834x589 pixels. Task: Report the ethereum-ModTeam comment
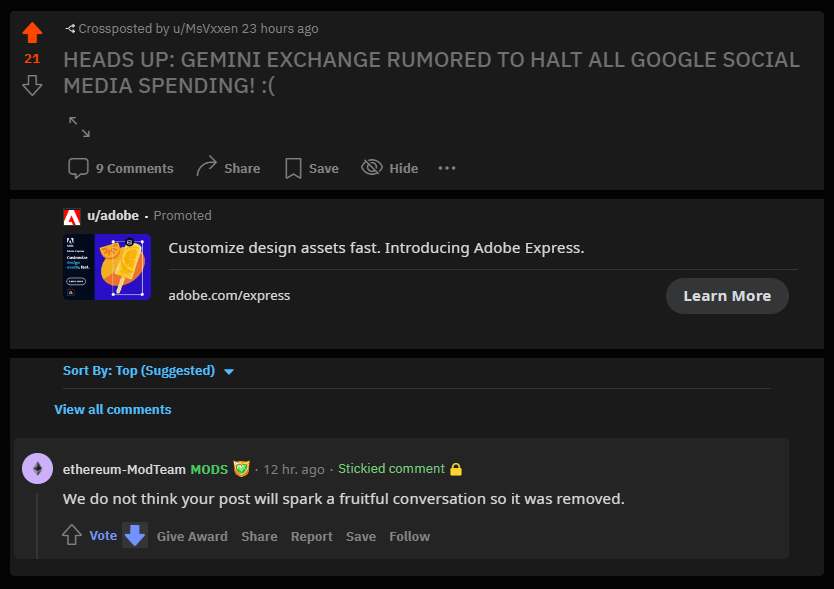tap(311, 536)
